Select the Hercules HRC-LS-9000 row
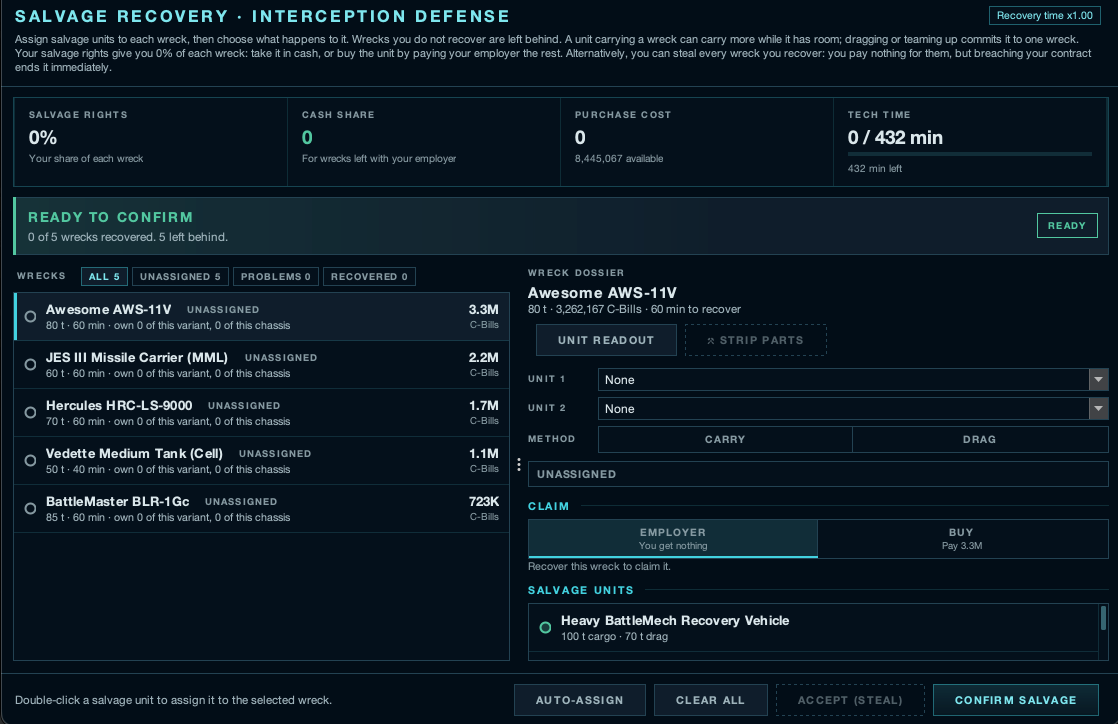 click(262, 412)
